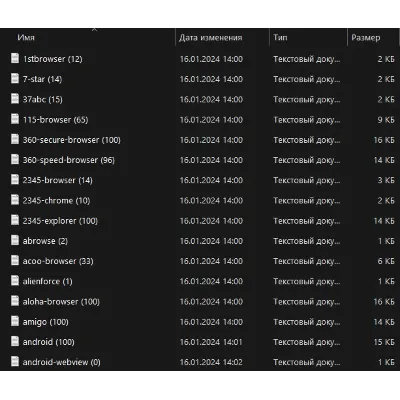The width and height of the screenshot is (400, 400).
Task: Click the file icon of 1stbrowser (12)
Action: click(x=15, y=58)
